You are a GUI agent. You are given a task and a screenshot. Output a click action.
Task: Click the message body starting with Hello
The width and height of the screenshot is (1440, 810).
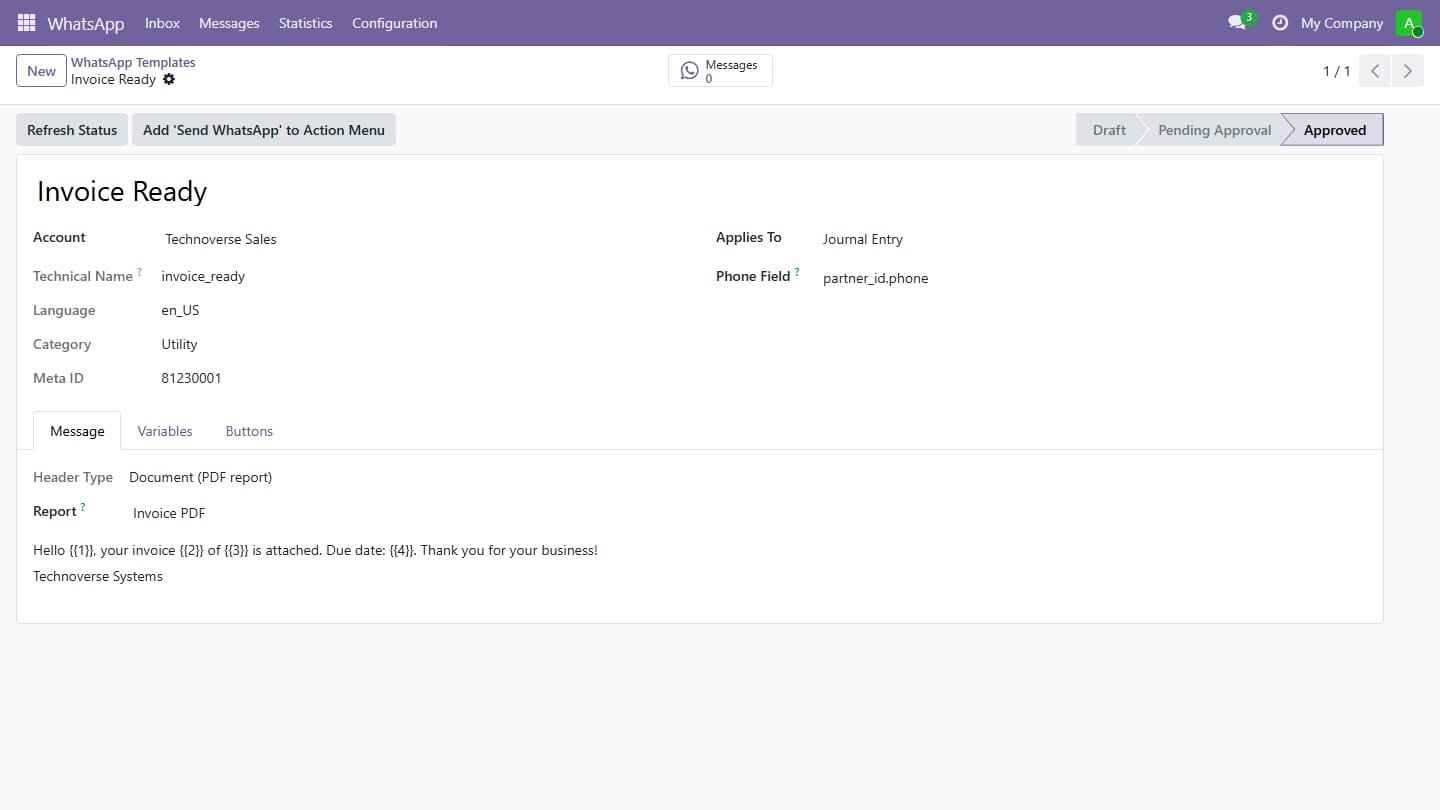(x=315, y=550)
